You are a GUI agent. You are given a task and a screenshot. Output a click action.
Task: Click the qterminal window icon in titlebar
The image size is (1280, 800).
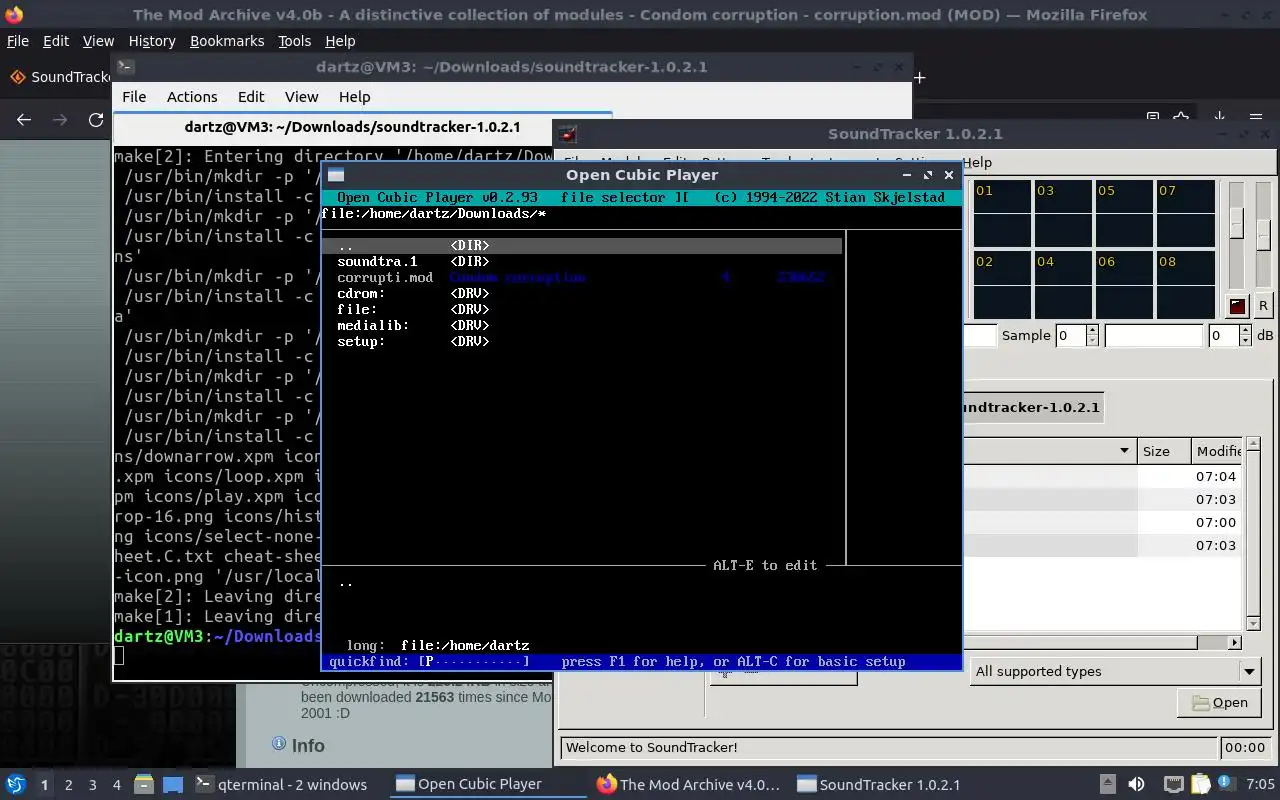tap(125, 67)
